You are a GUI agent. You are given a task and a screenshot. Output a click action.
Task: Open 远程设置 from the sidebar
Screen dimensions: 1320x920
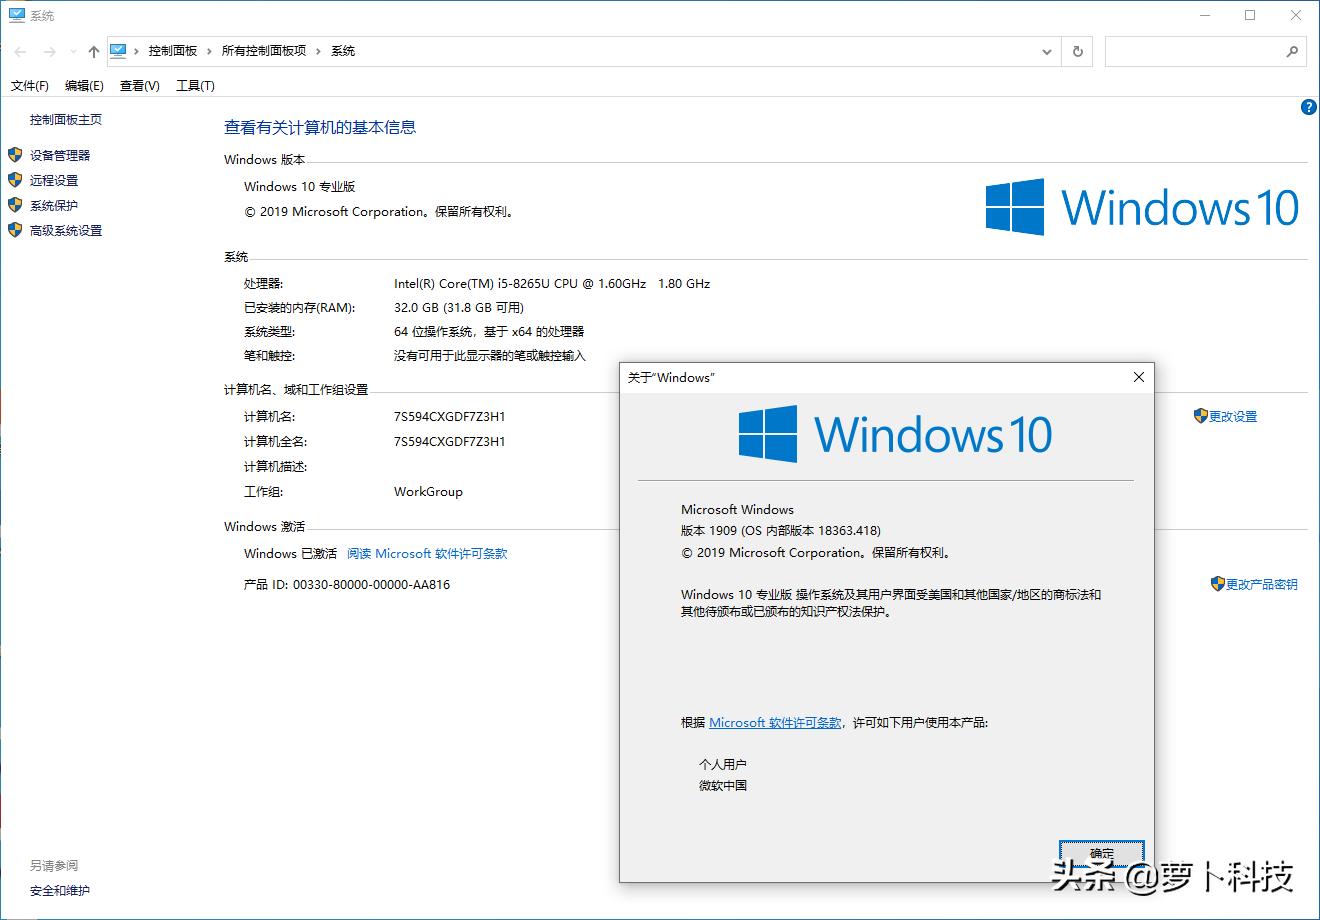pos(53,180)
